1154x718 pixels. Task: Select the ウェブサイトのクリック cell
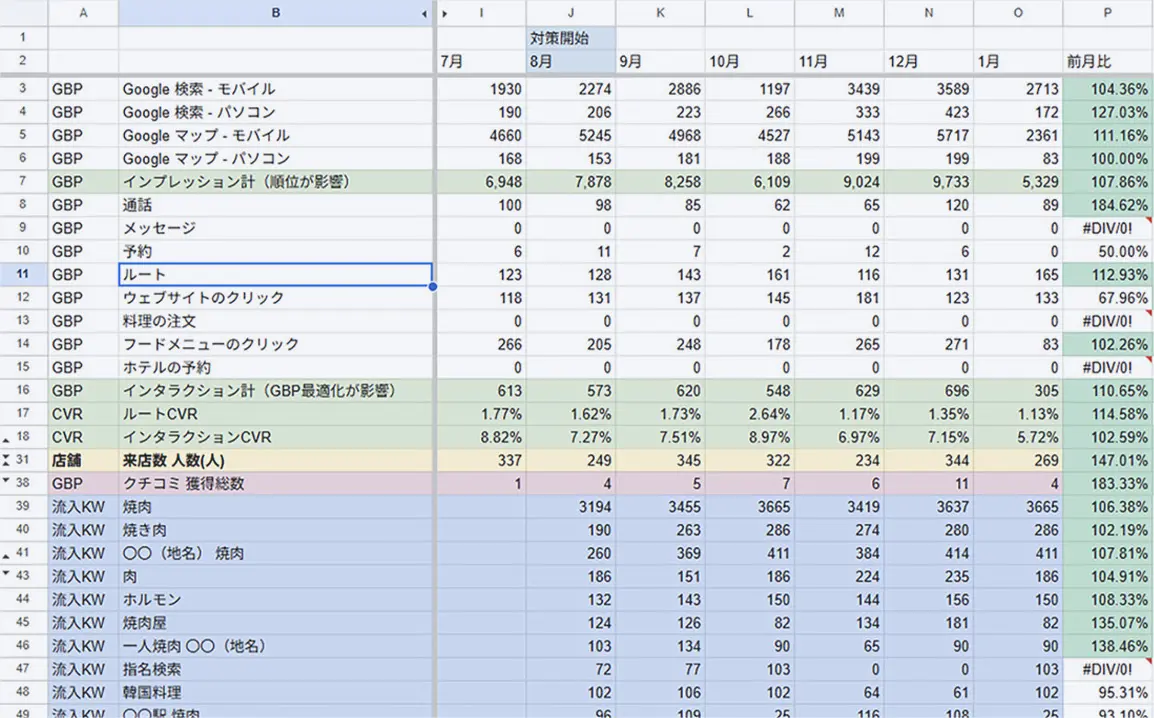[x=275, y=298]
